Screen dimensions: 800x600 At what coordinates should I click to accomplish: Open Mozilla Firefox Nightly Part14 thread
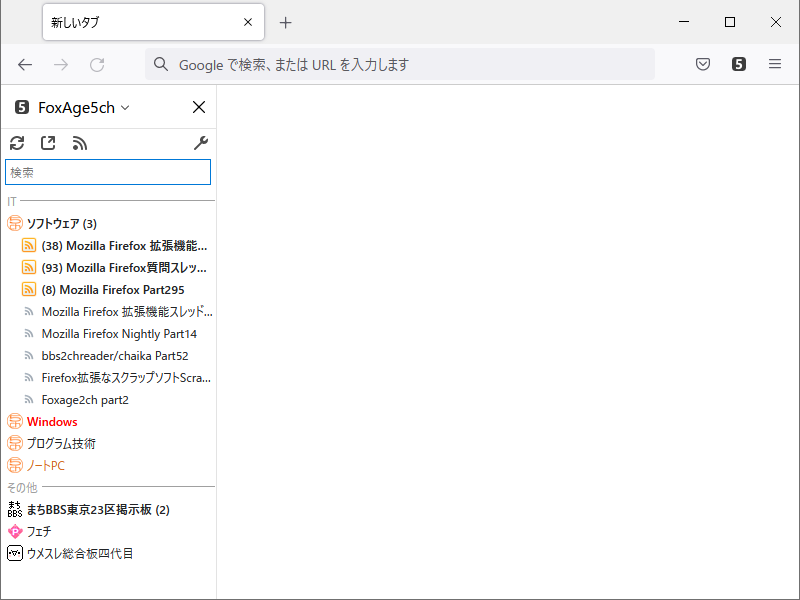pyautogui.click(x=119, y=334)
